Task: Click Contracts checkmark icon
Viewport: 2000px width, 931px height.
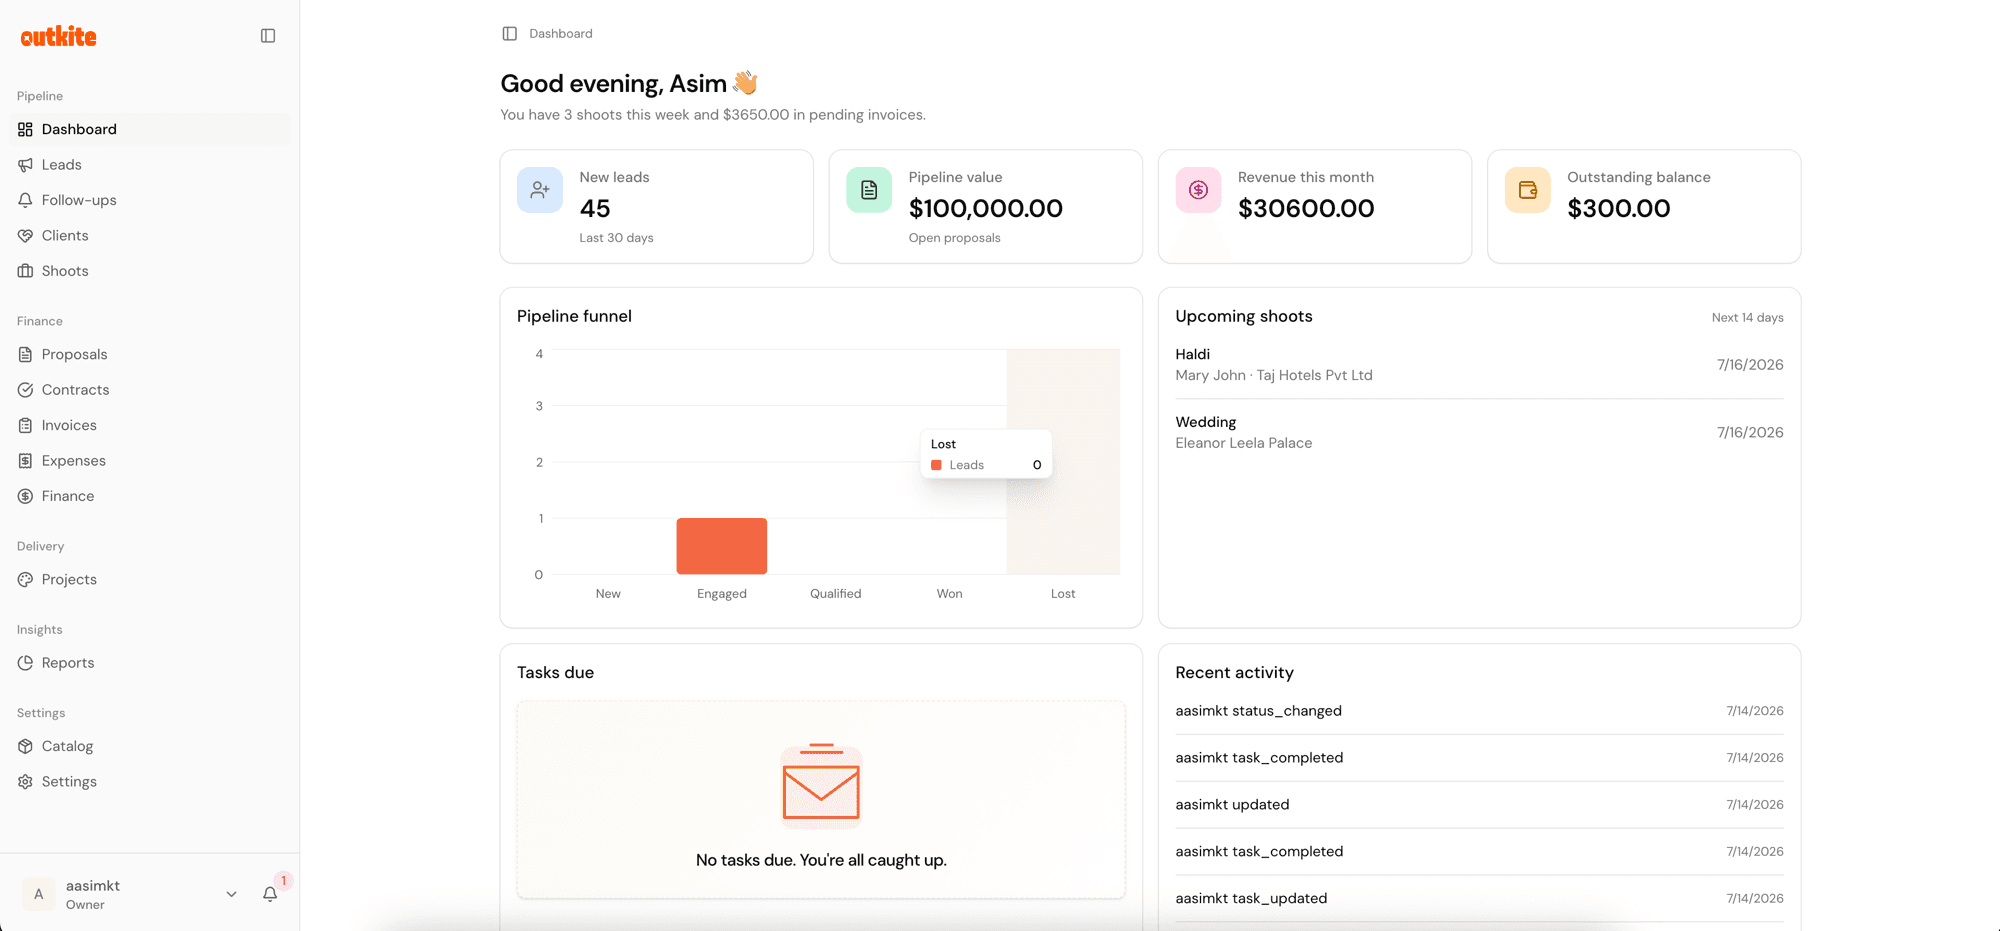Action: click(25, 390)
